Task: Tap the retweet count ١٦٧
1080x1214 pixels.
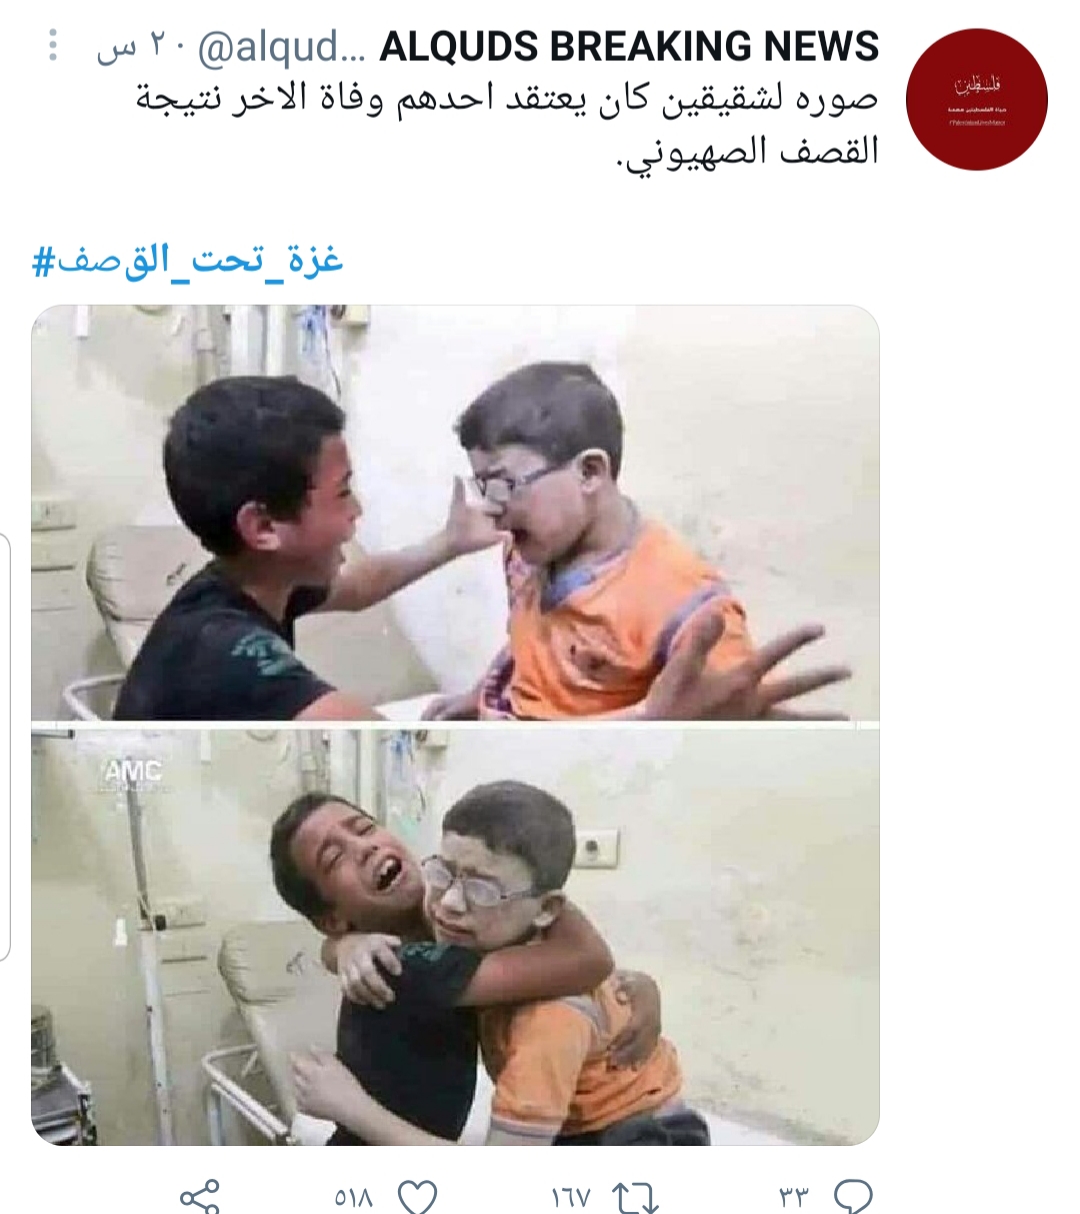Action: (570, 1197)
